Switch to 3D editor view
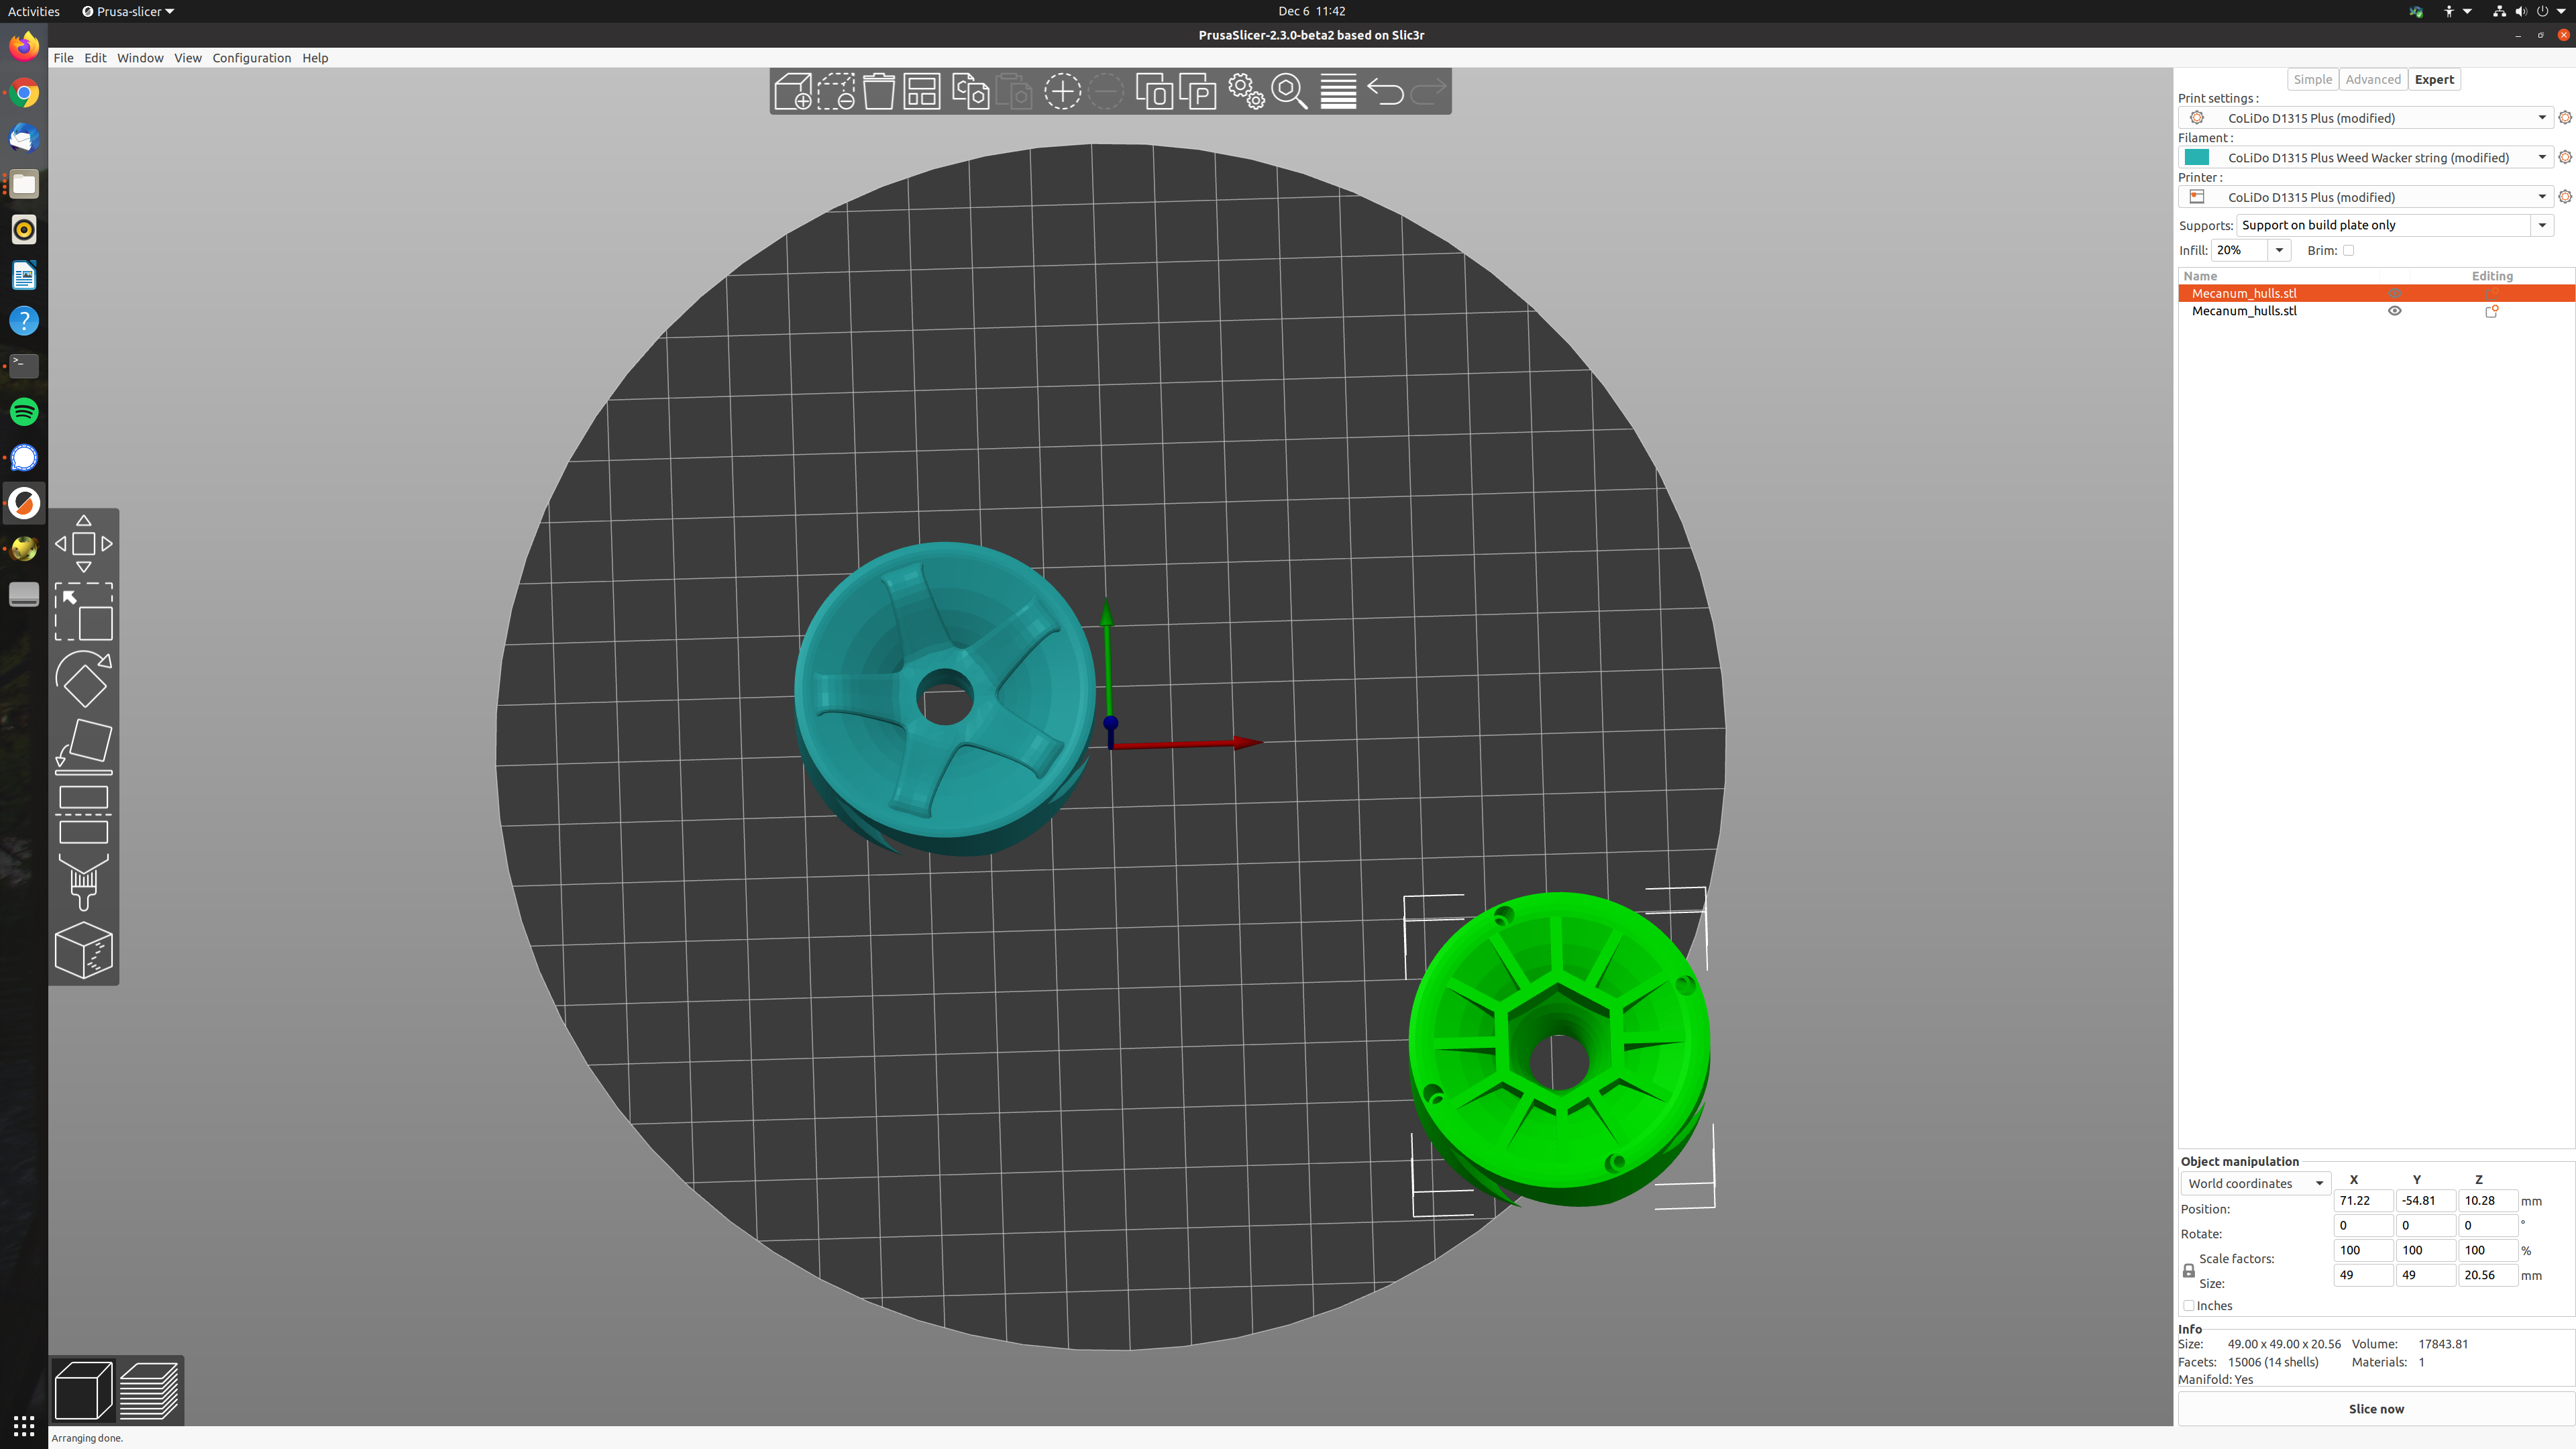The width and height of the screenshot is (2576, 1449). click(x=83, y=1390)
